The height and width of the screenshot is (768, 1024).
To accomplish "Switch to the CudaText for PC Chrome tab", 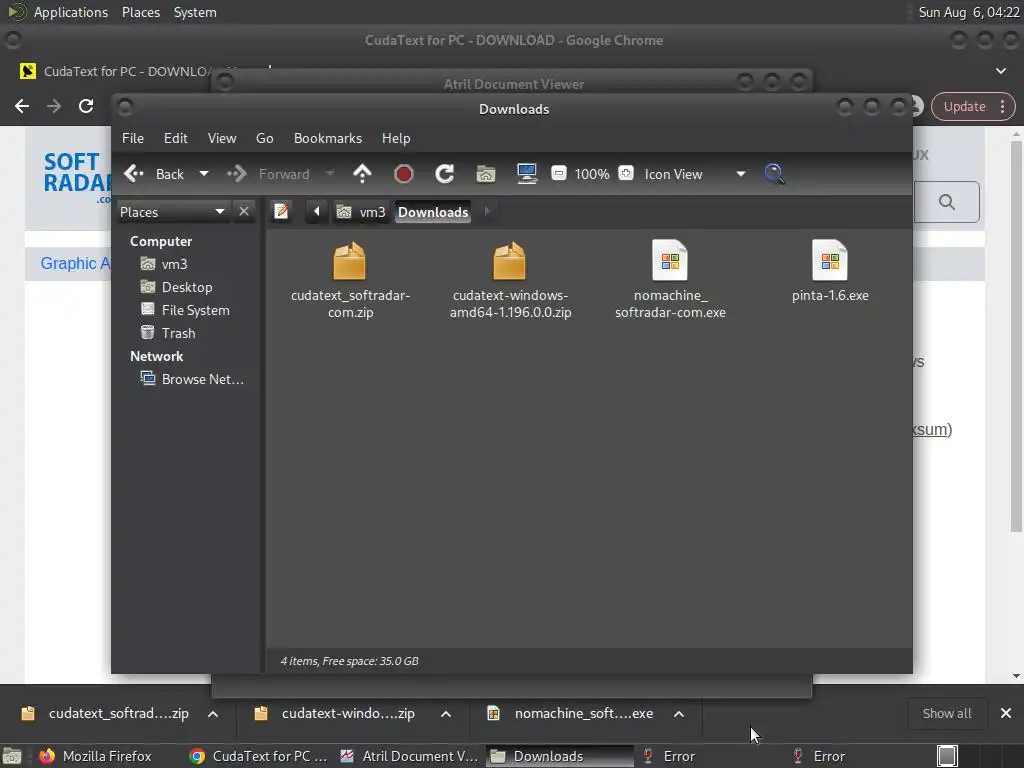I will [114, 71].
